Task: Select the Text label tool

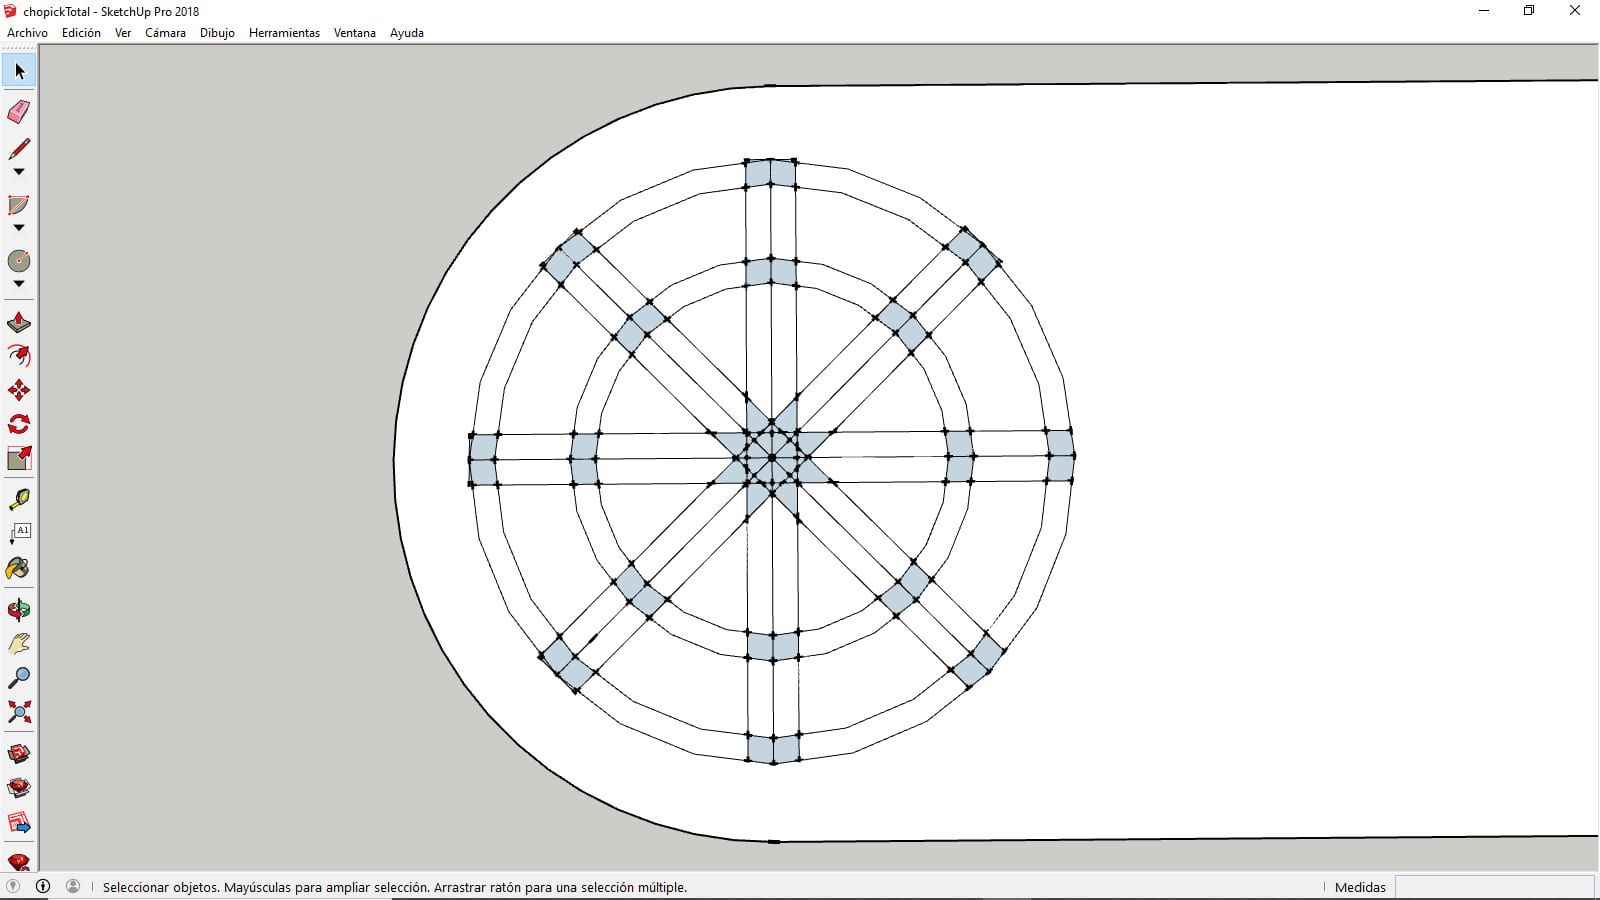Action: click(19, 533)
